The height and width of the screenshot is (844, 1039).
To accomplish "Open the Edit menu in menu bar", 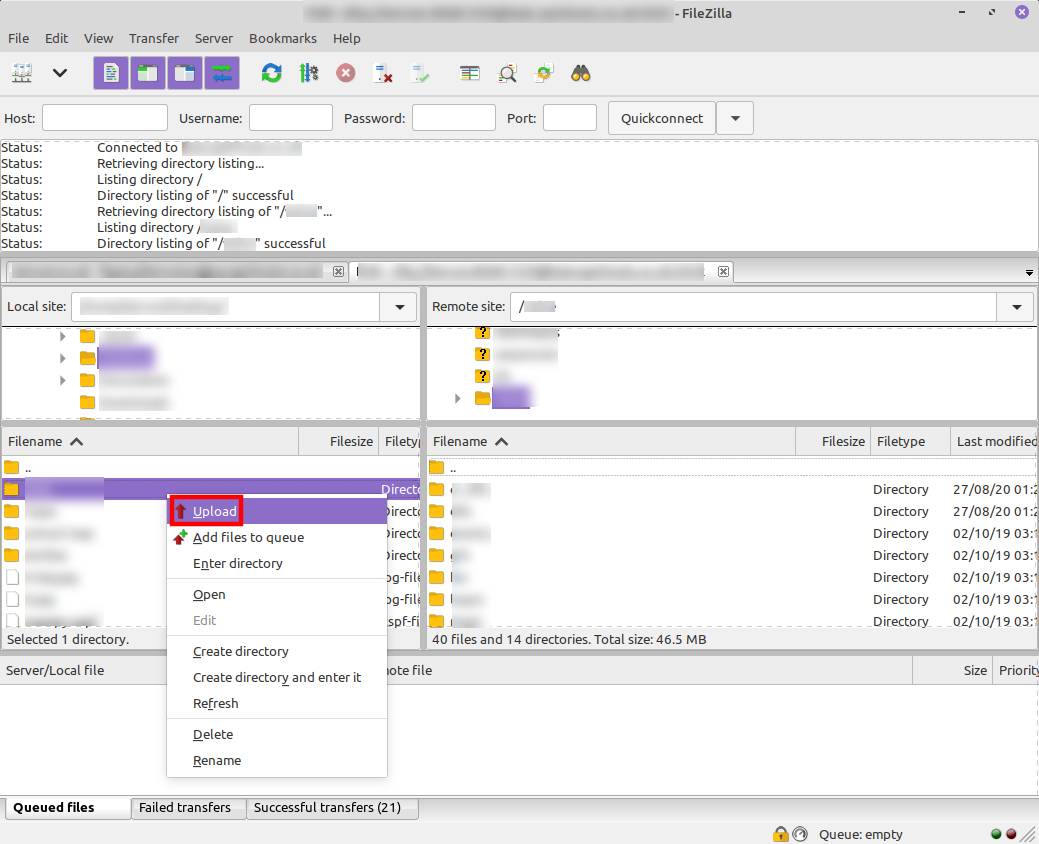I will point(56,38).
